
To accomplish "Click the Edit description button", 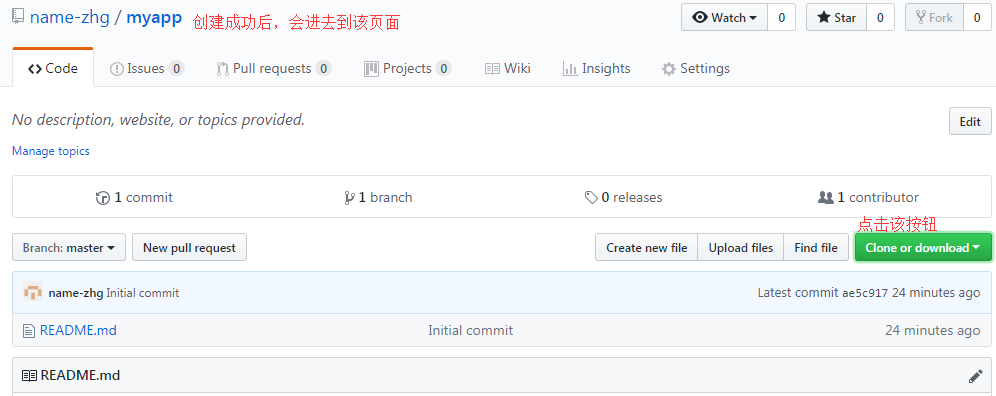I will point(970,121).
